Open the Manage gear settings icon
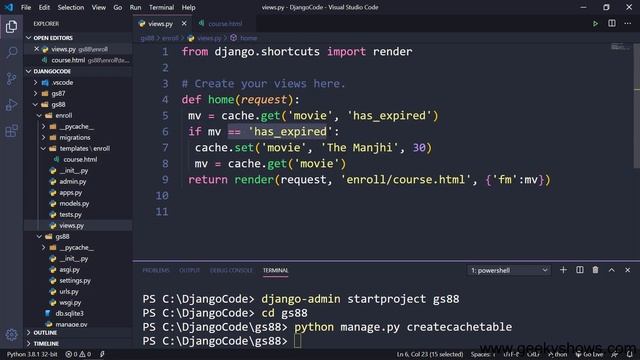Viewport: 640px width, 360px height. 11,335
